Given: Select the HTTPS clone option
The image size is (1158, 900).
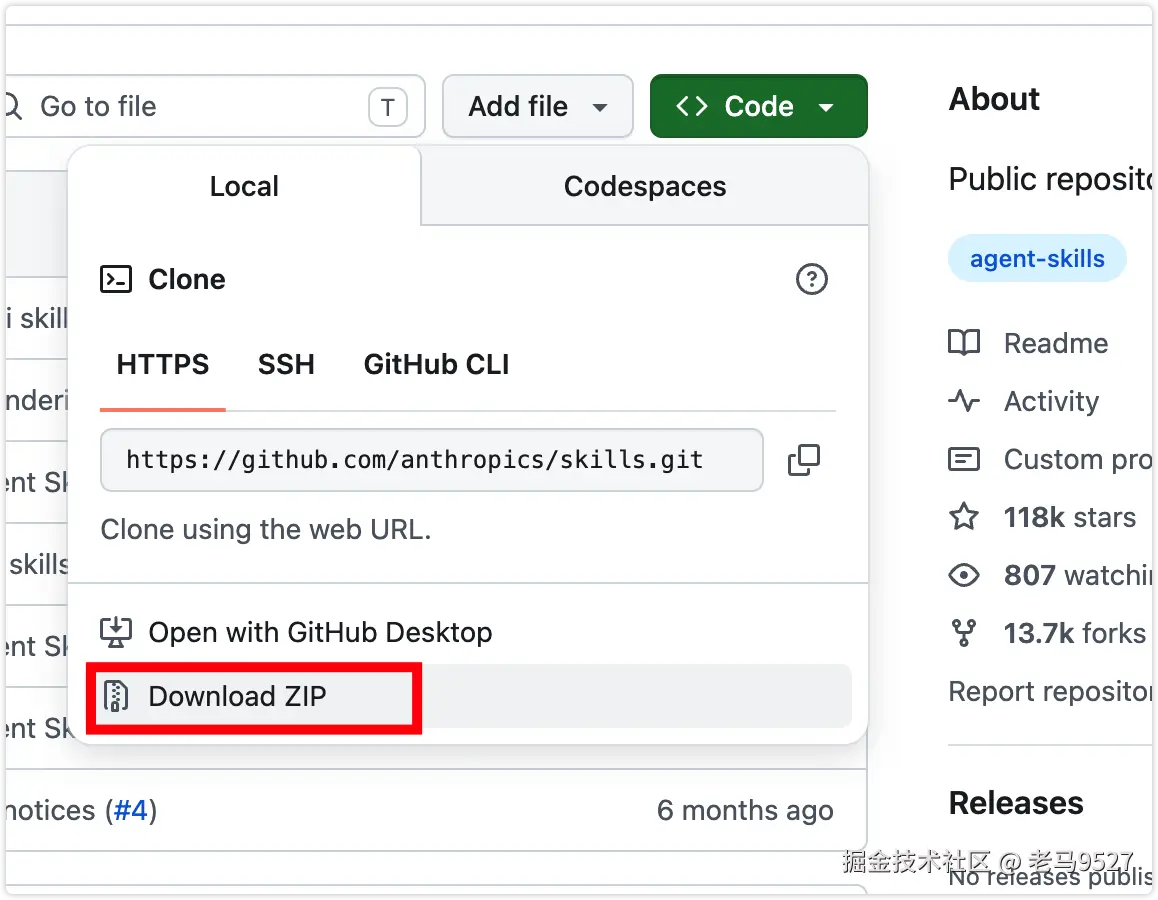Looking at the screenshot, I should (162, 365).
